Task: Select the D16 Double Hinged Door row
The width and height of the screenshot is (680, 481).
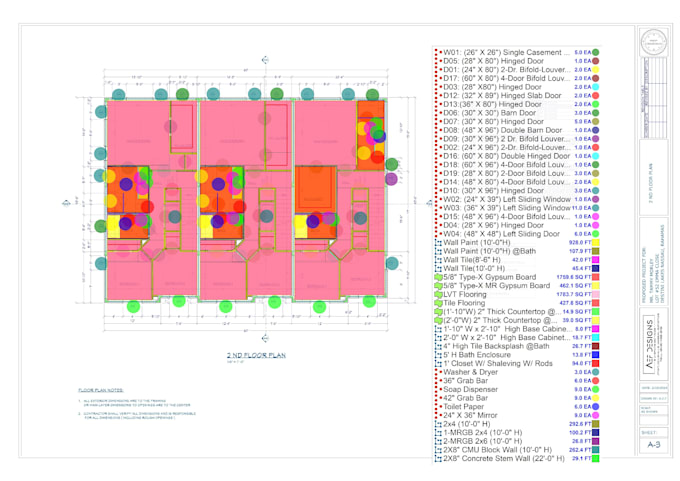Action: [x=517, y=156]
